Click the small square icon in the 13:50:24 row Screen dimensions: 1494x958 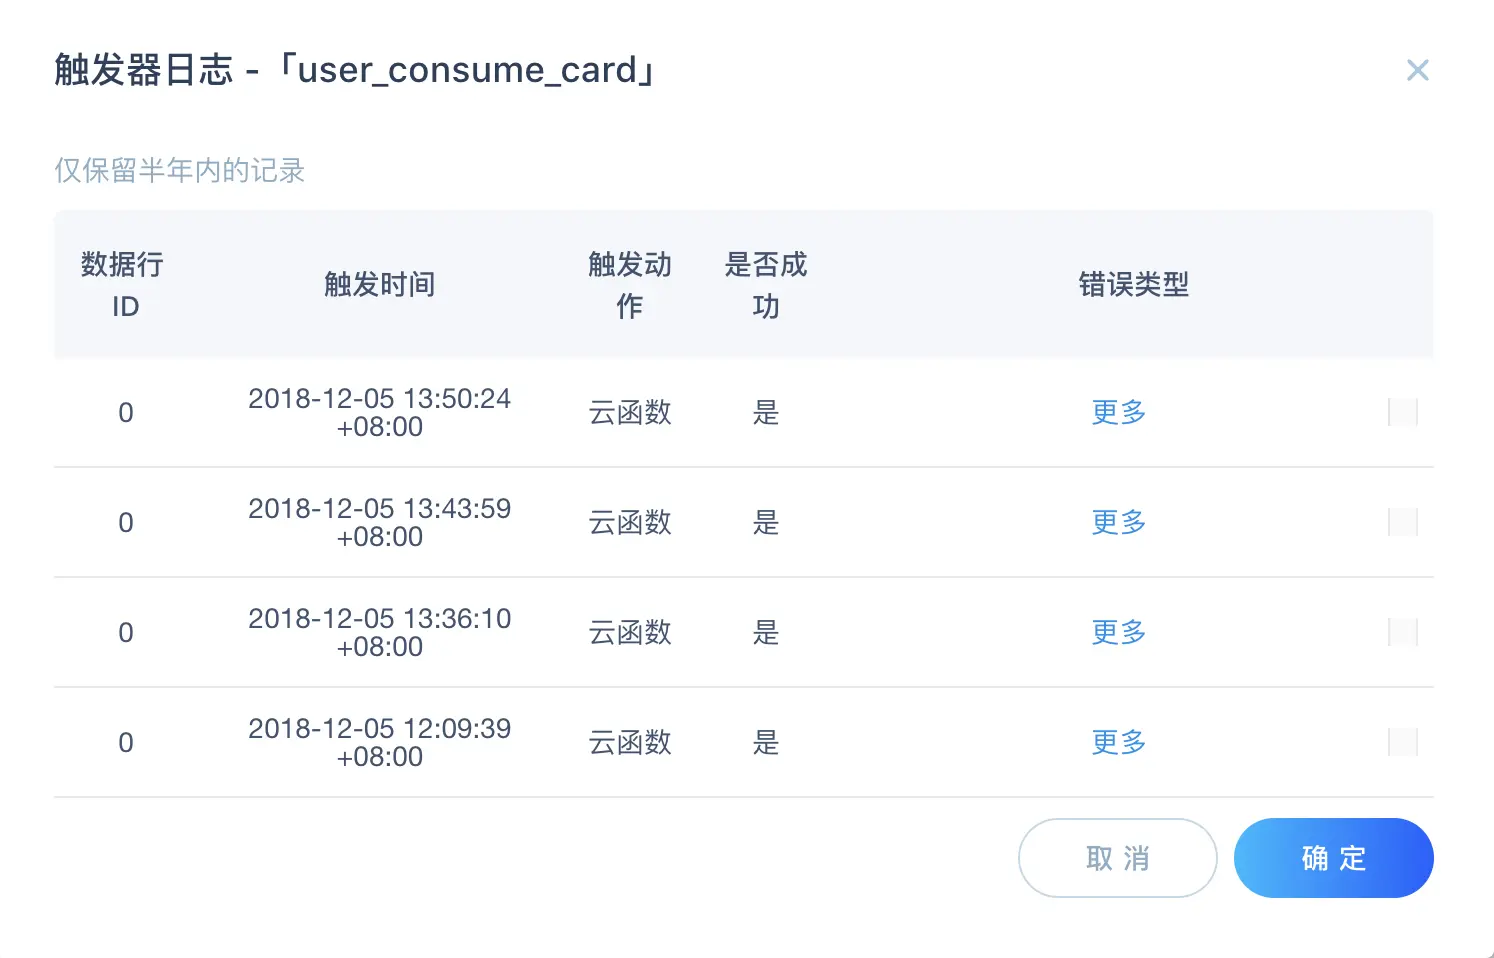point(1403,412)
